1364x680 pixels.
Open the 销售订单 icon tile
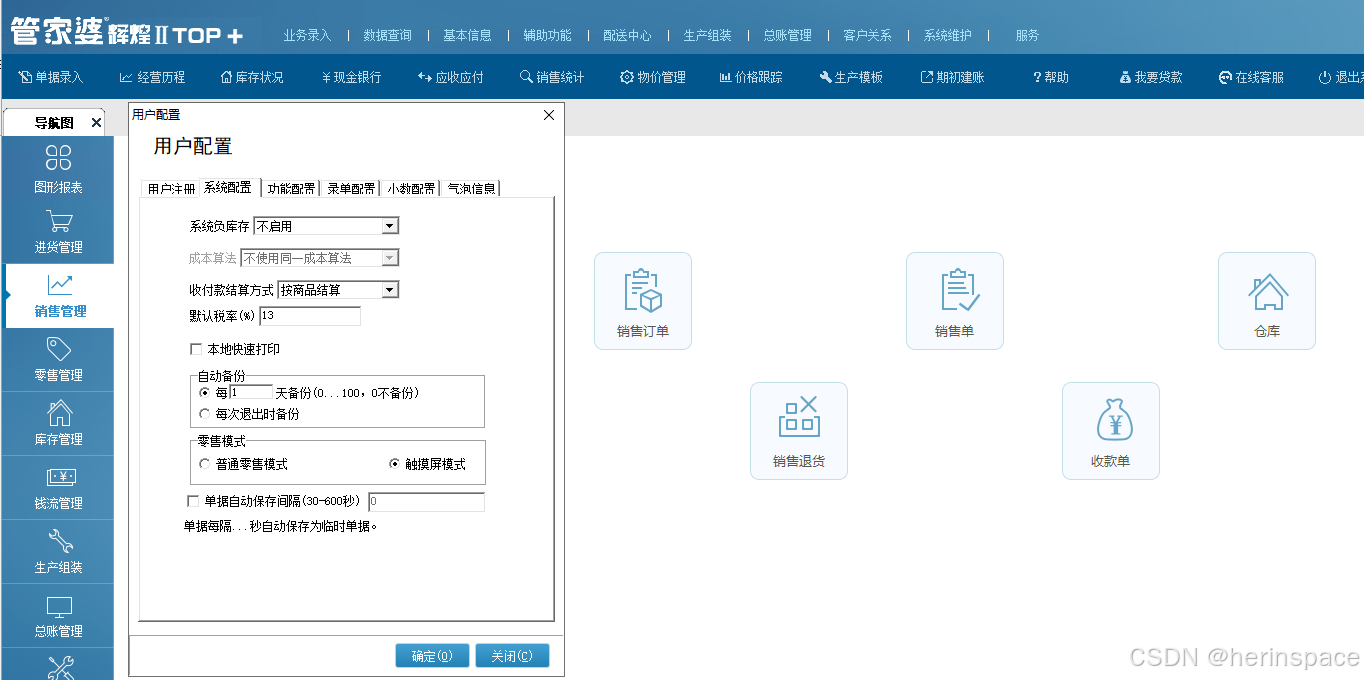[643, 301]
